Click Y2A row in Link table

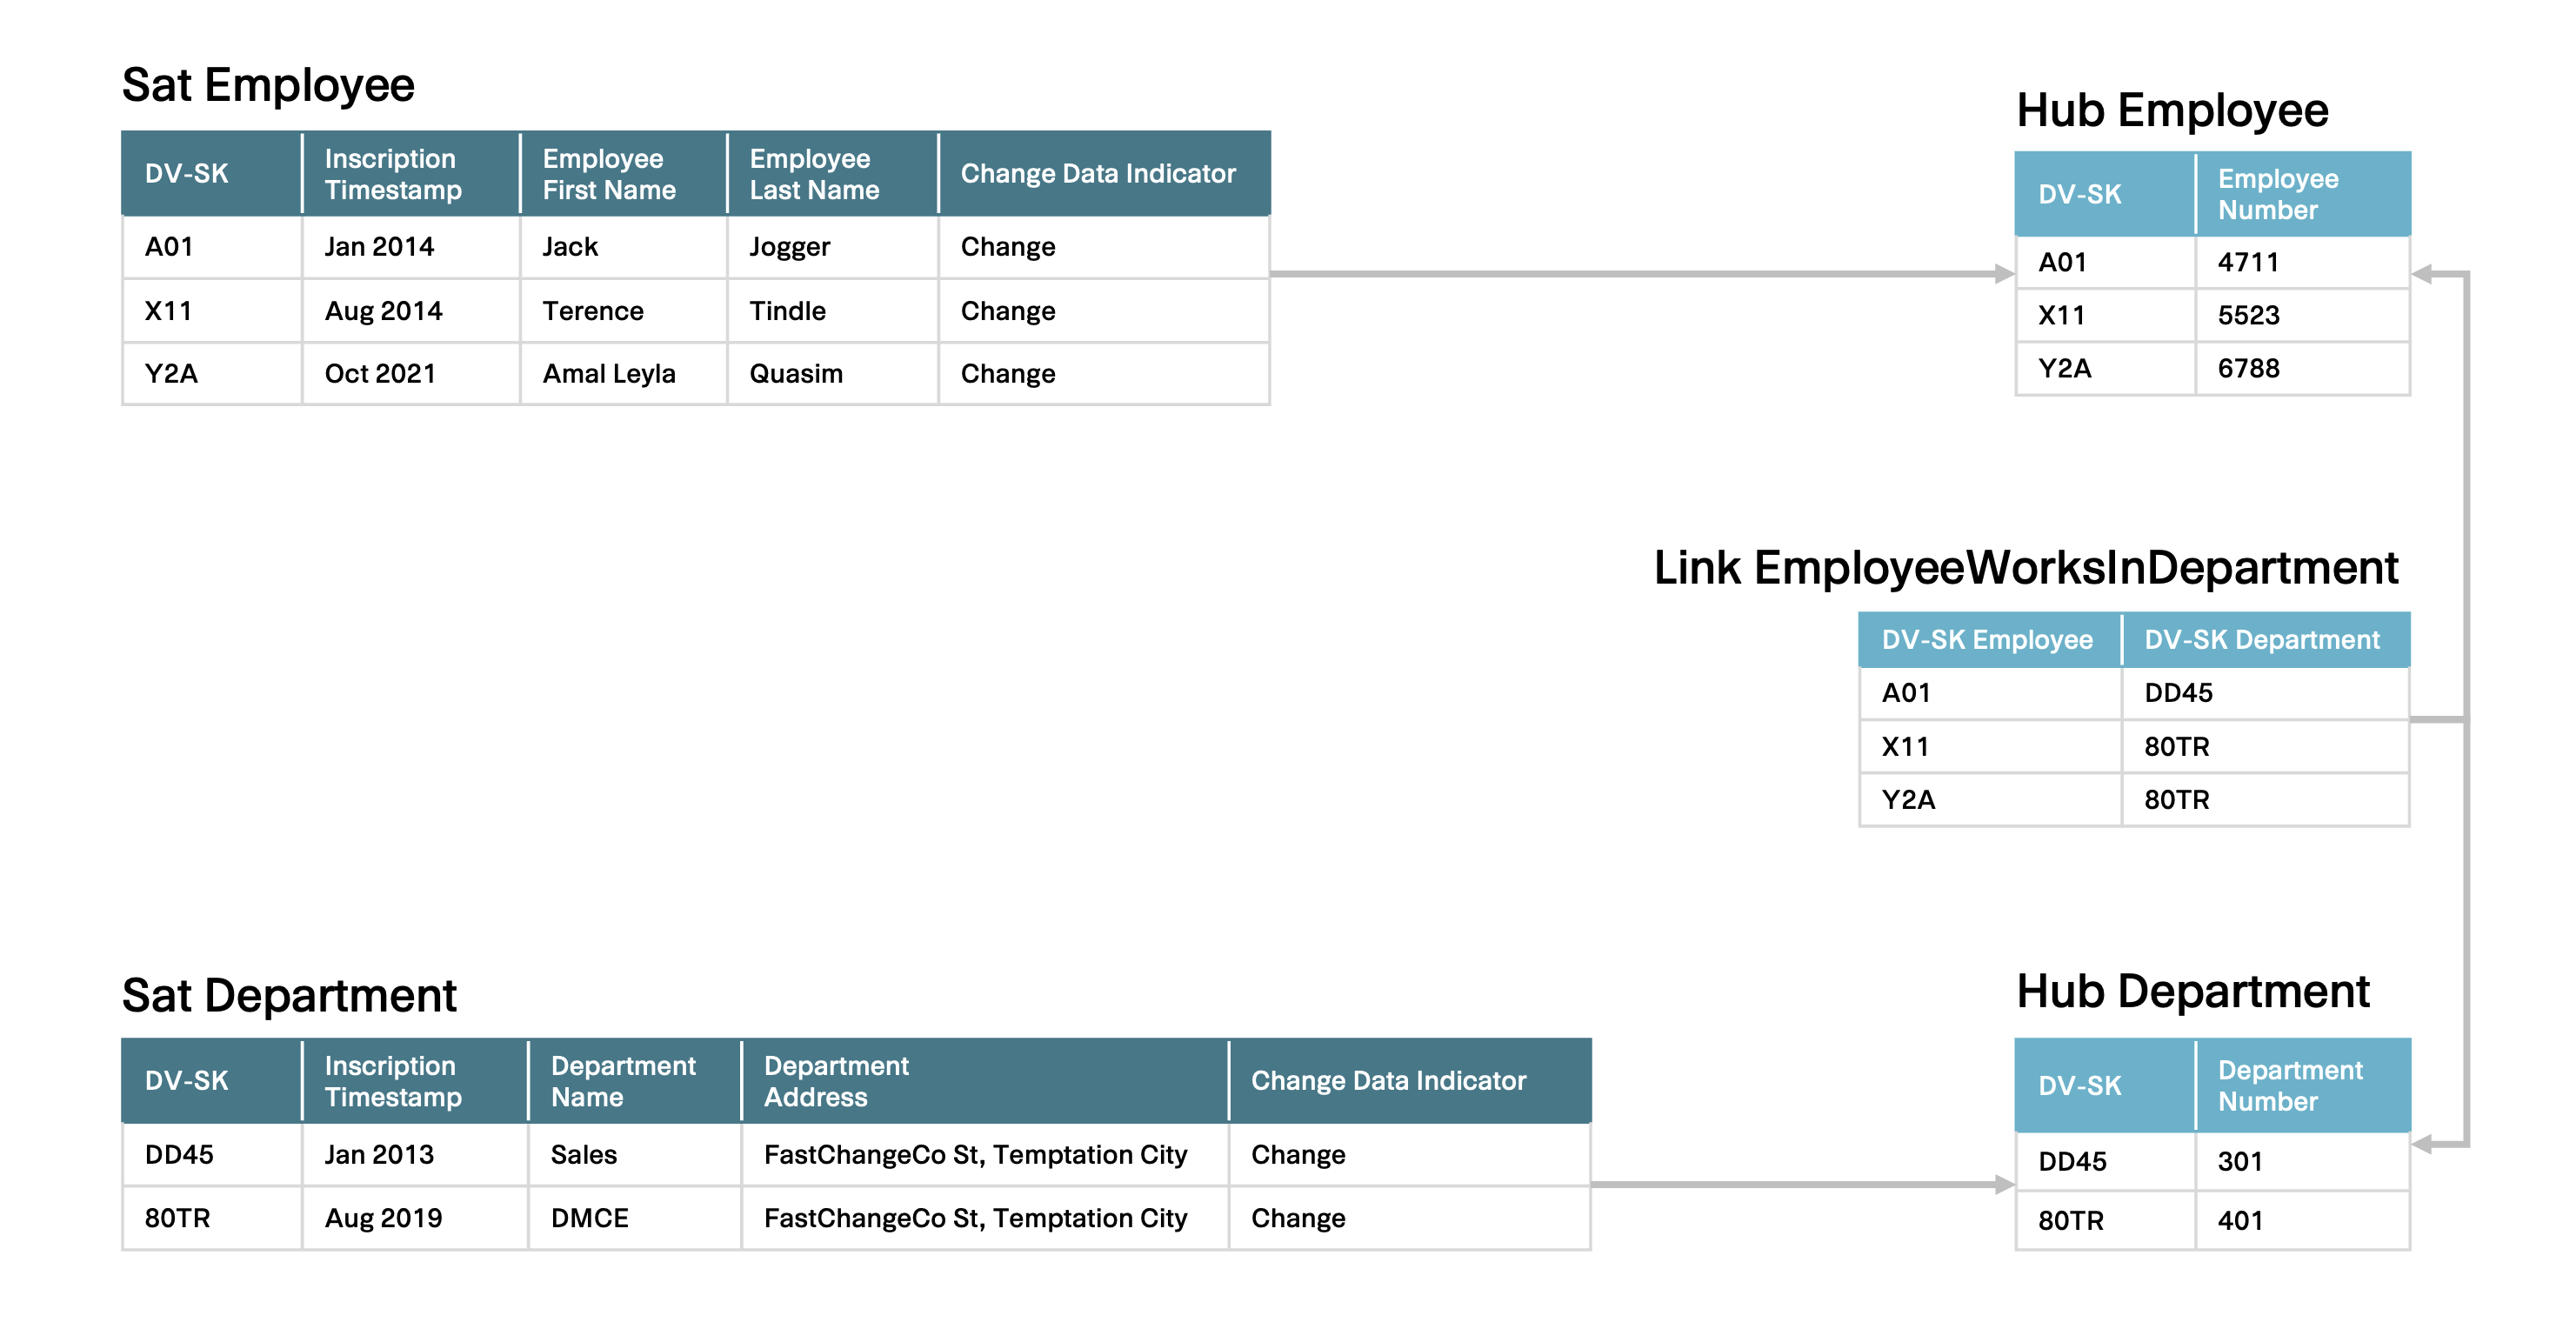(x=1908, y=800)
